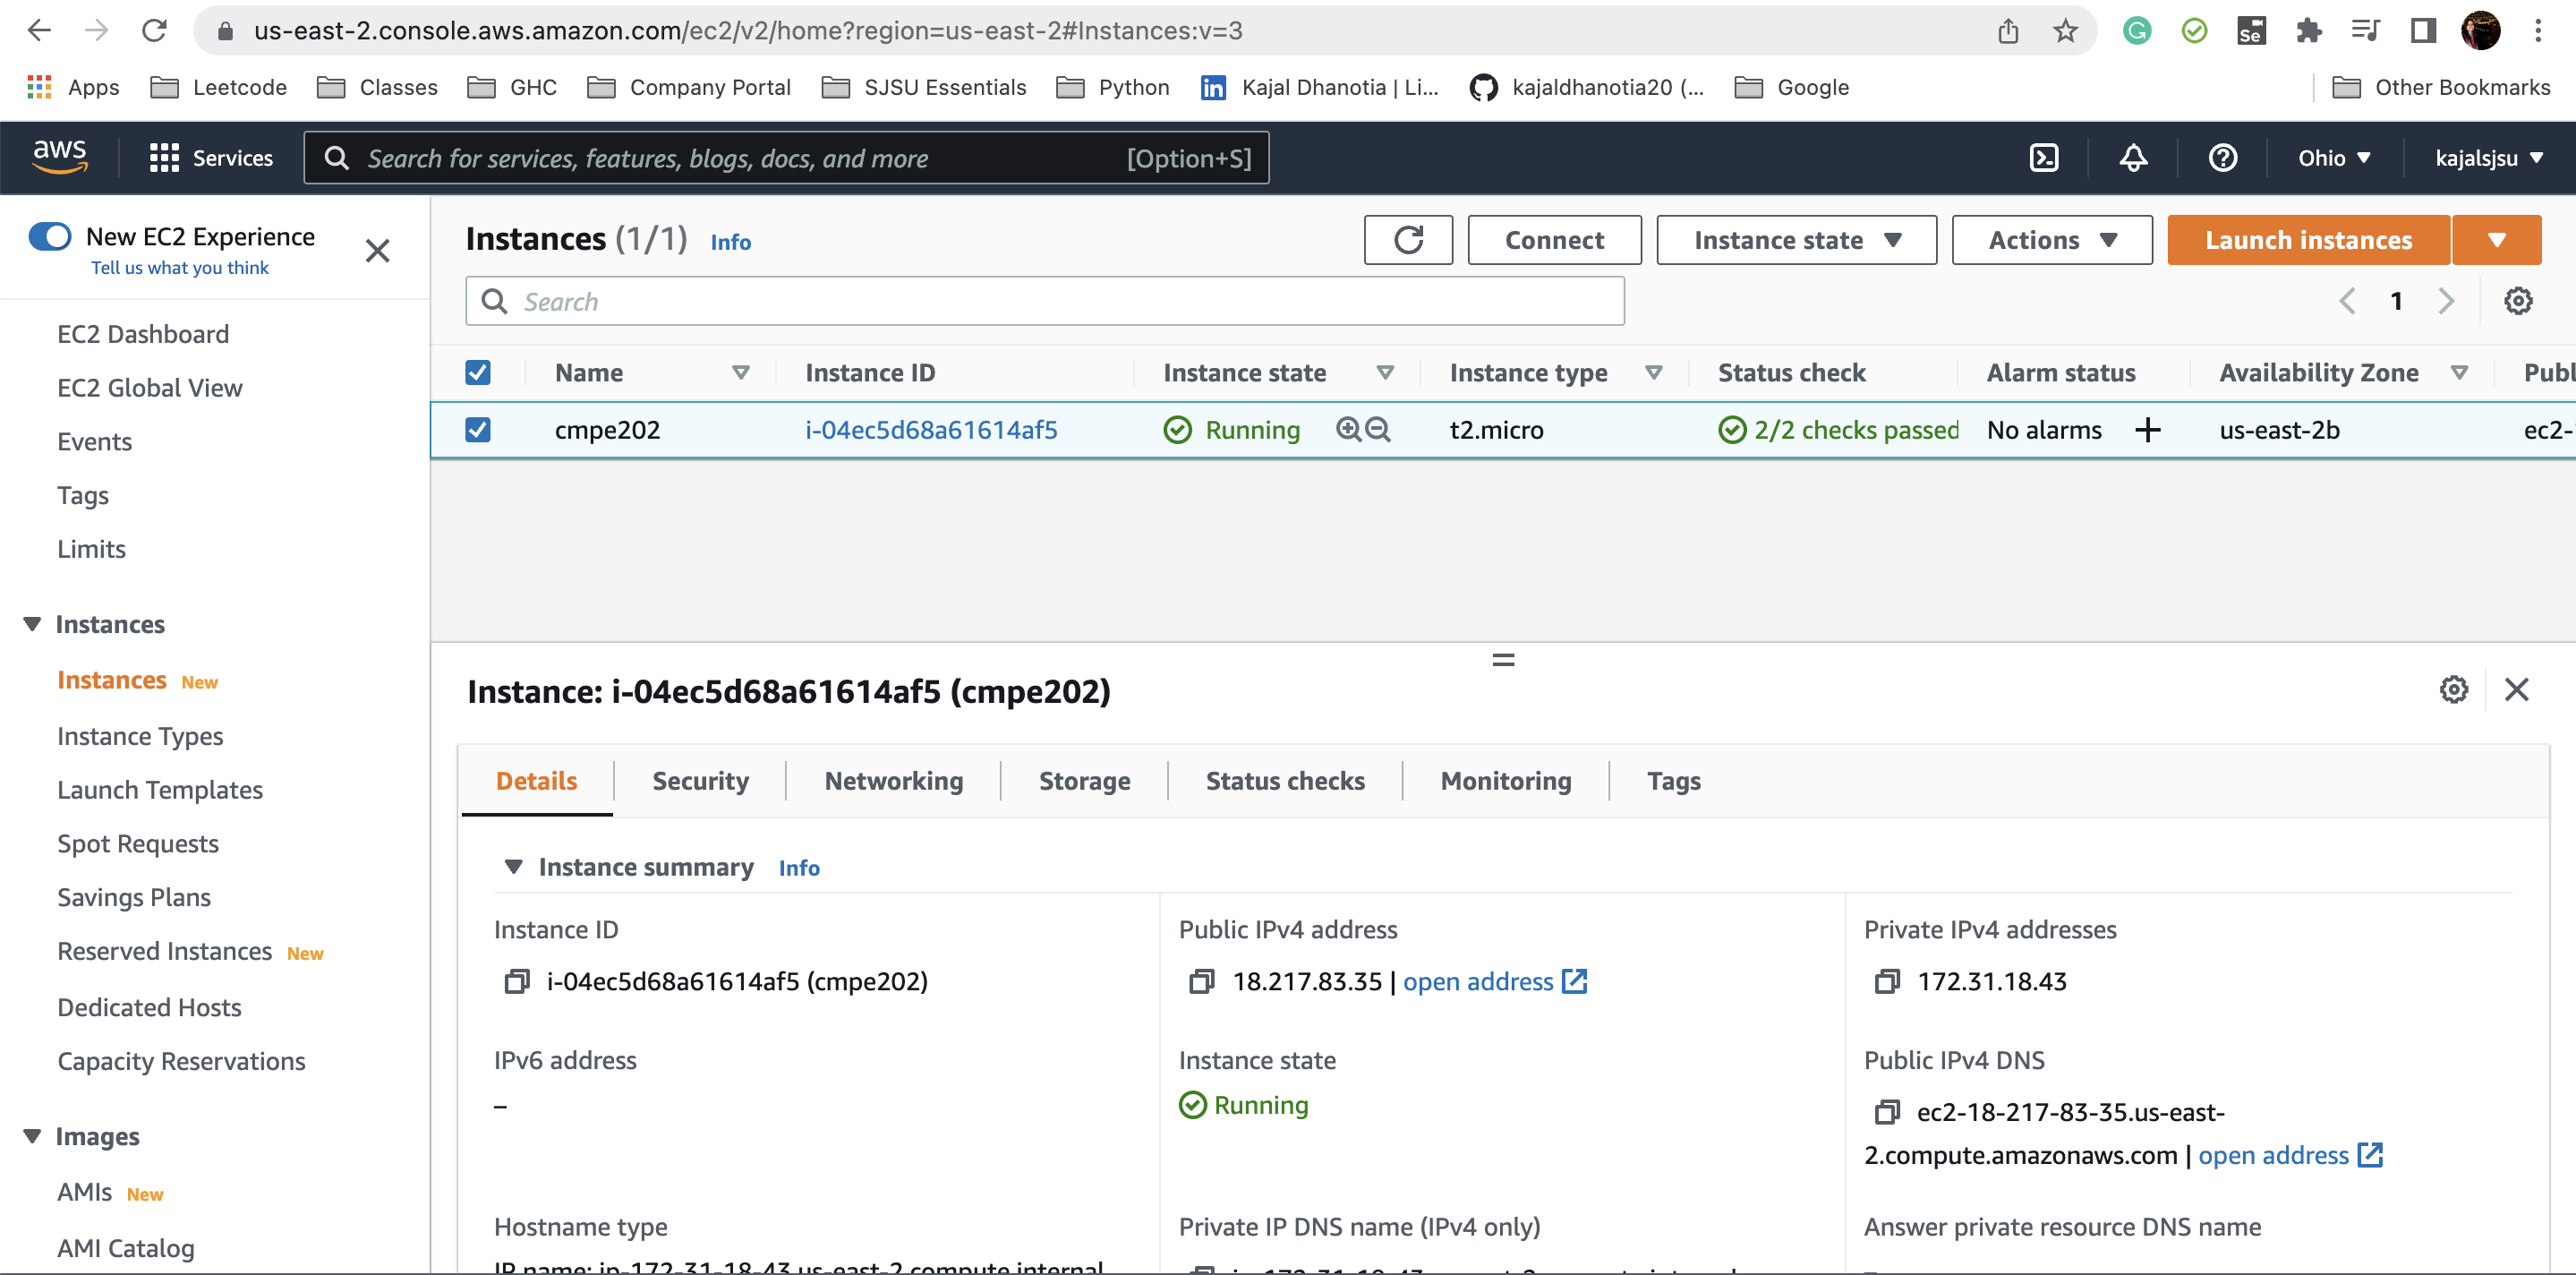Switch to the Networking tab
This screenshot has height=1275, width=2576.
893,781
